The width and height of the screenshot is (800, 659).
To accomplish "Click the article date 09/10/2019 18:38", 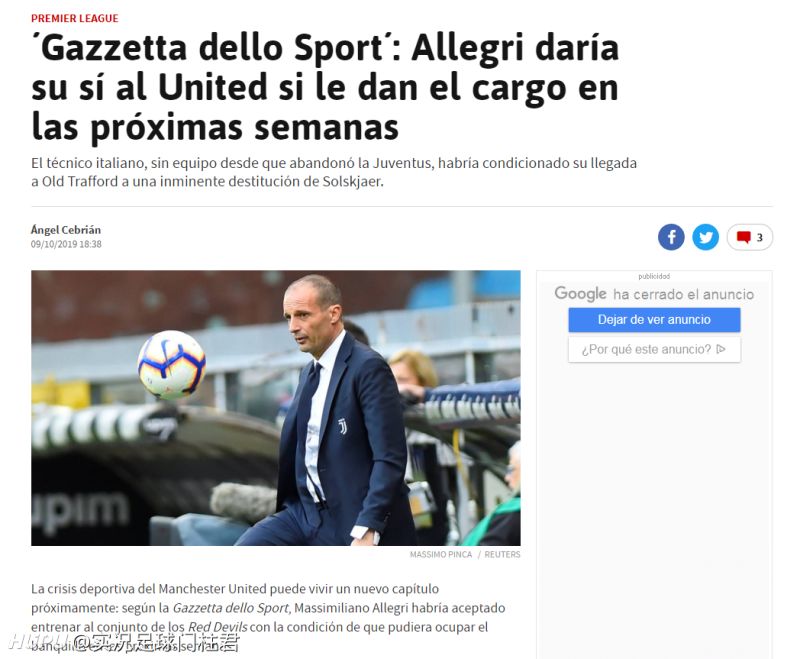I will [x=66, y=244].
